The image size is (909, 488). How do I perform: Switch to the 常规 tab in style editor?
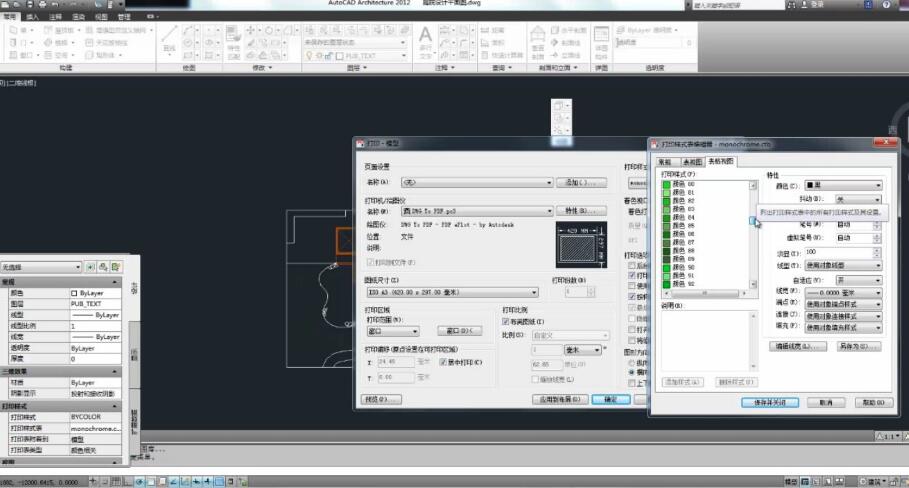(663, 161)
